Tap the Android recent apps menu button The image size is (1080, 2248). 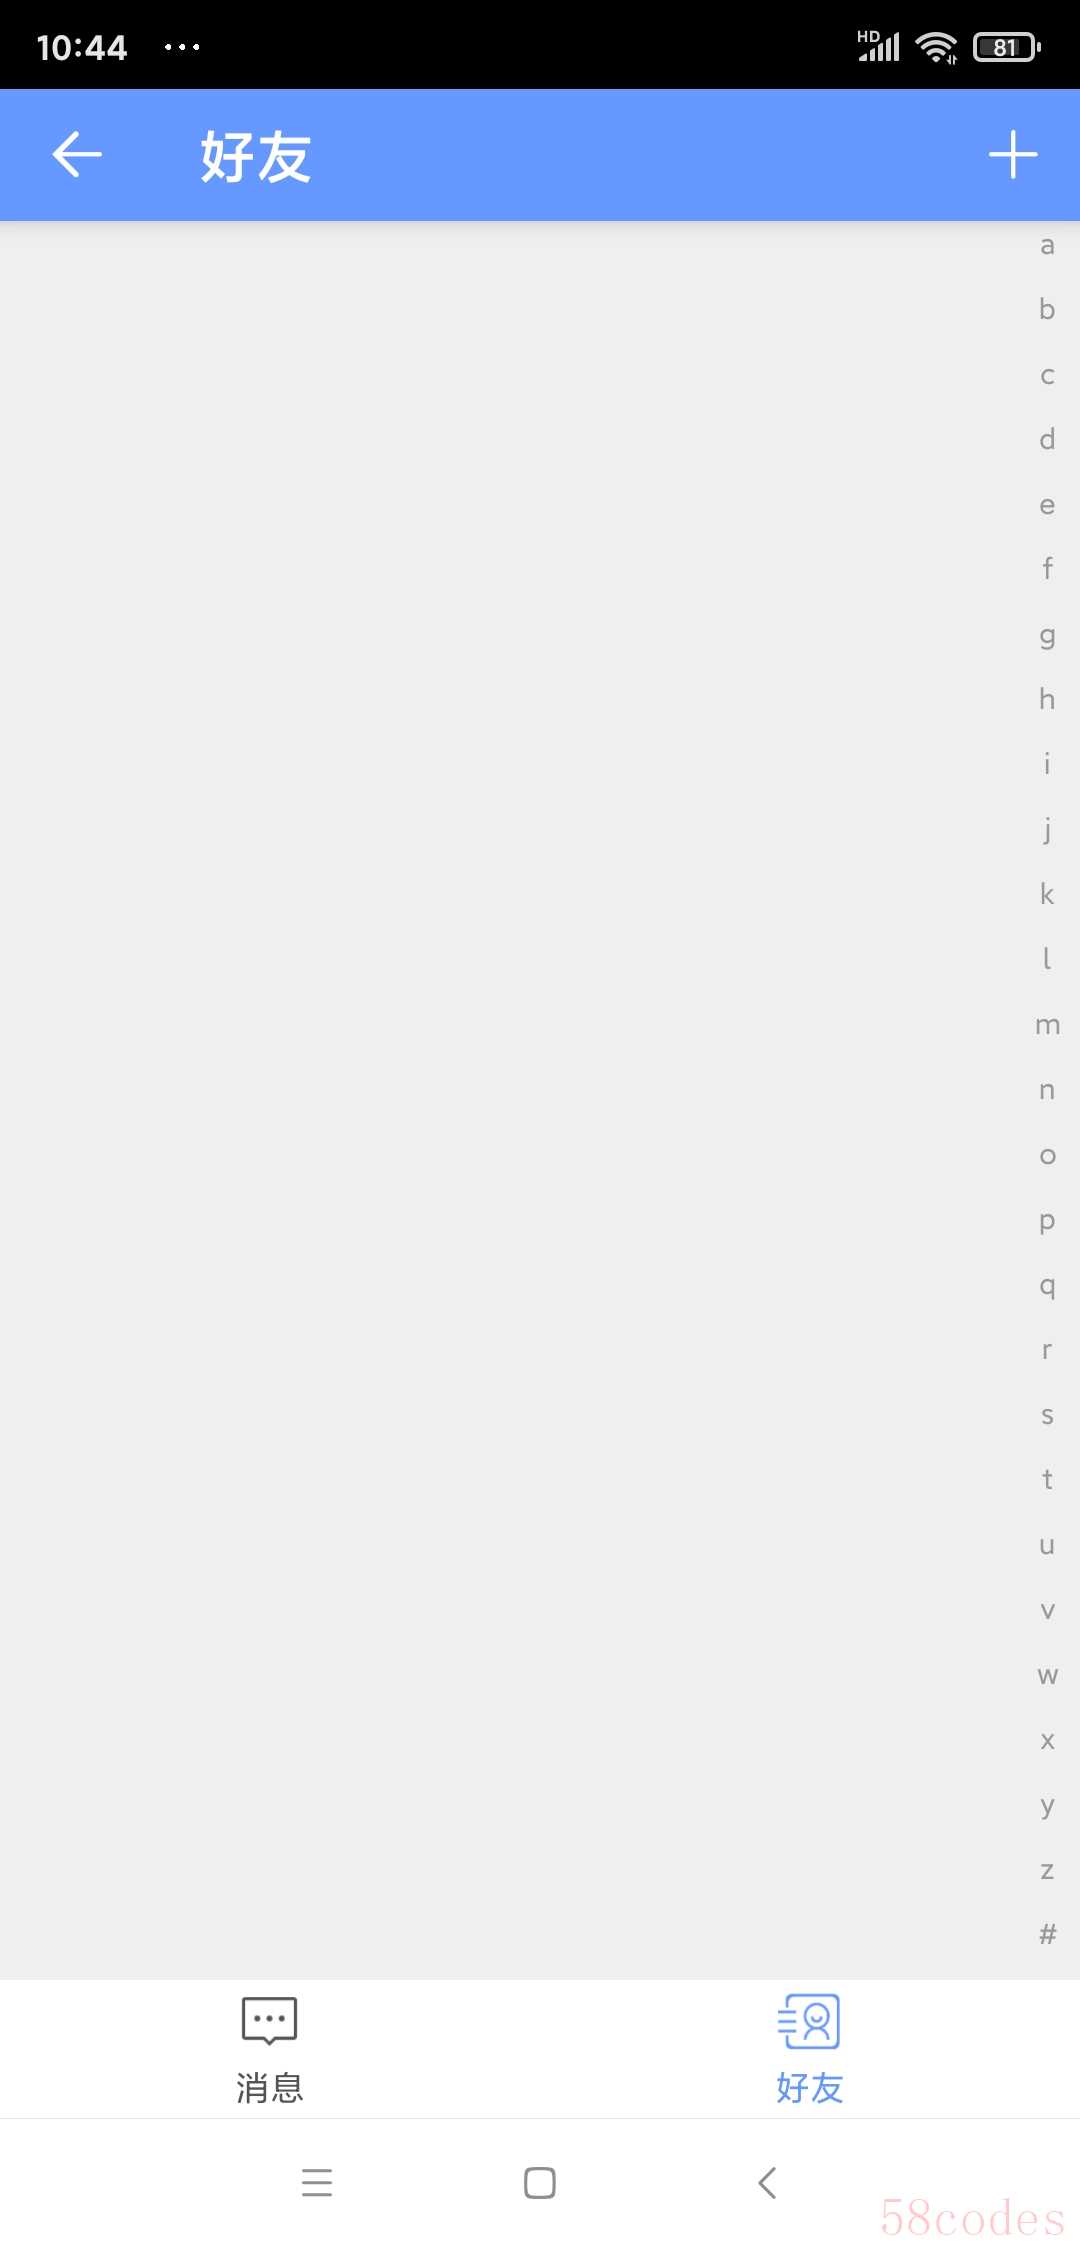(317, 2182)
